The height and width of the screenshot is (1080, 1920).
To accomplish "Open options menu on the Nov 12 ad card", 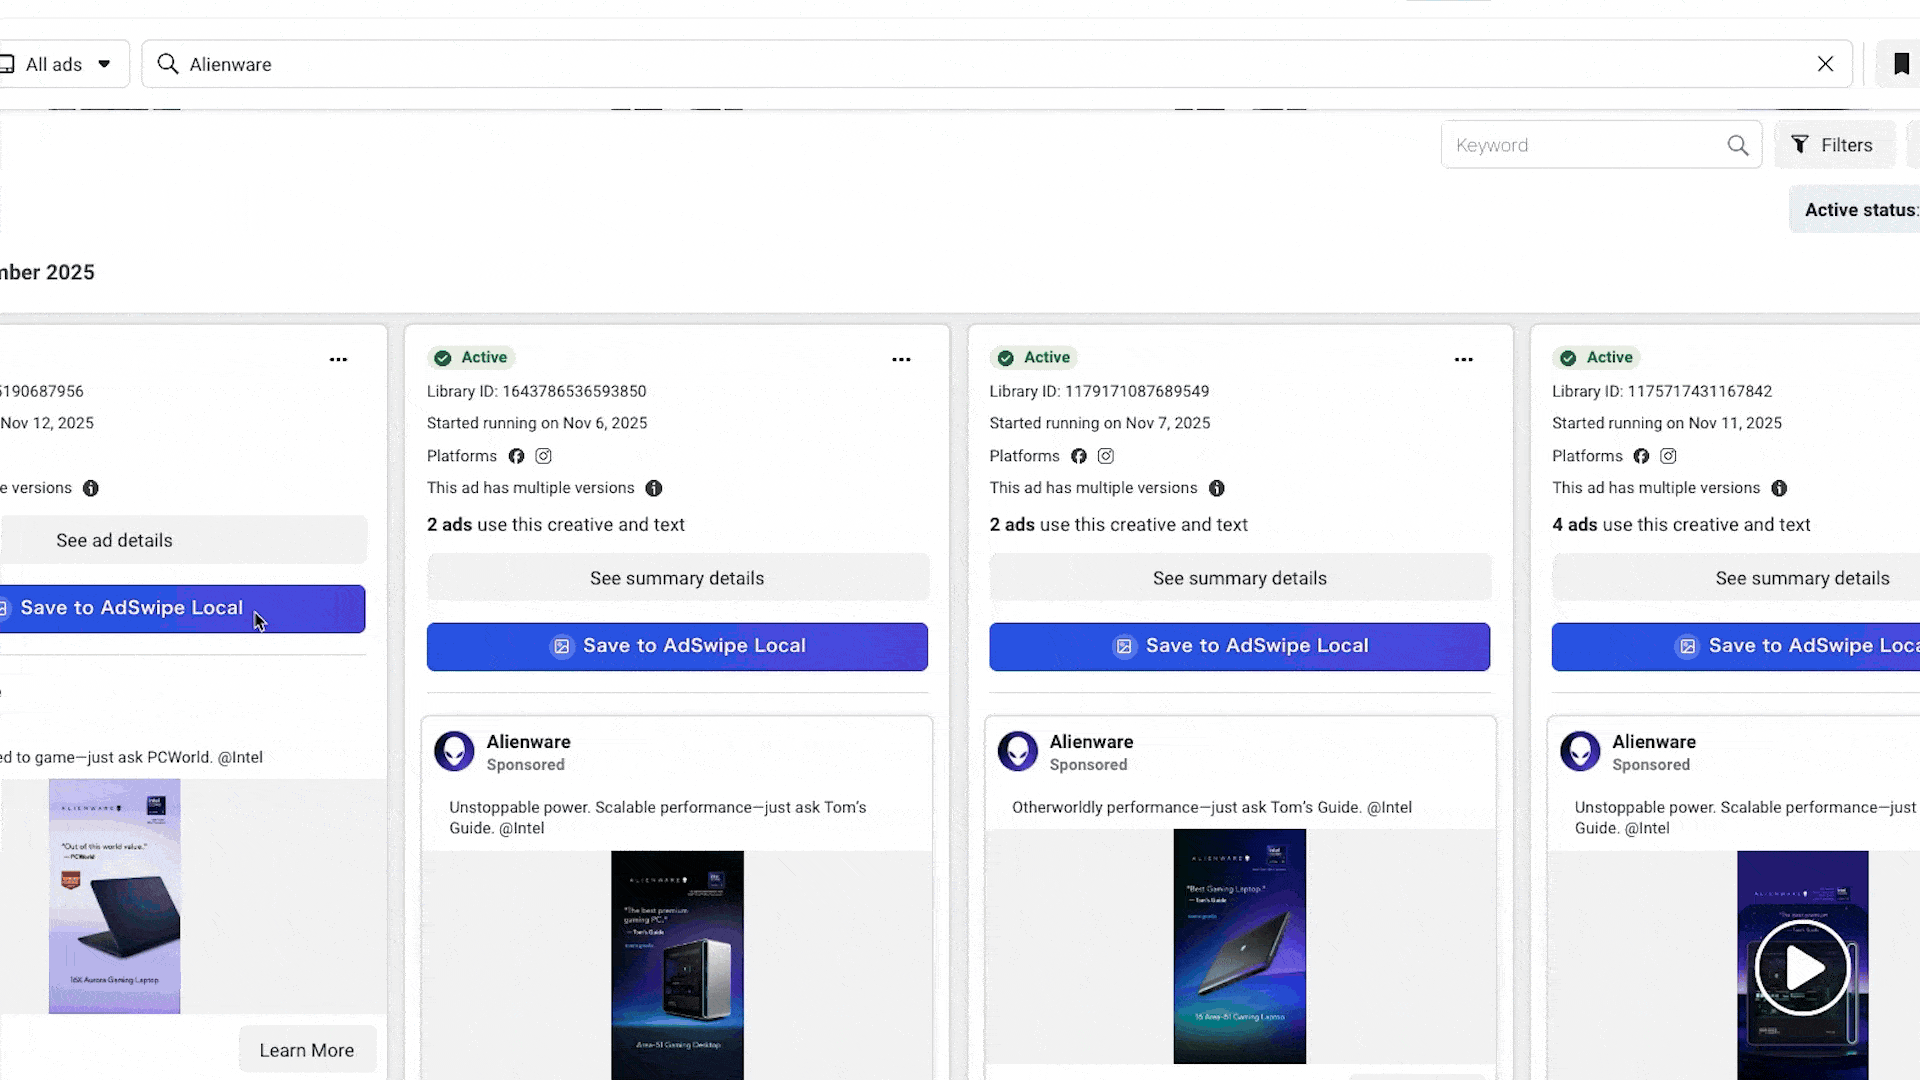I will pyautogui.click(x=338, y=359).
